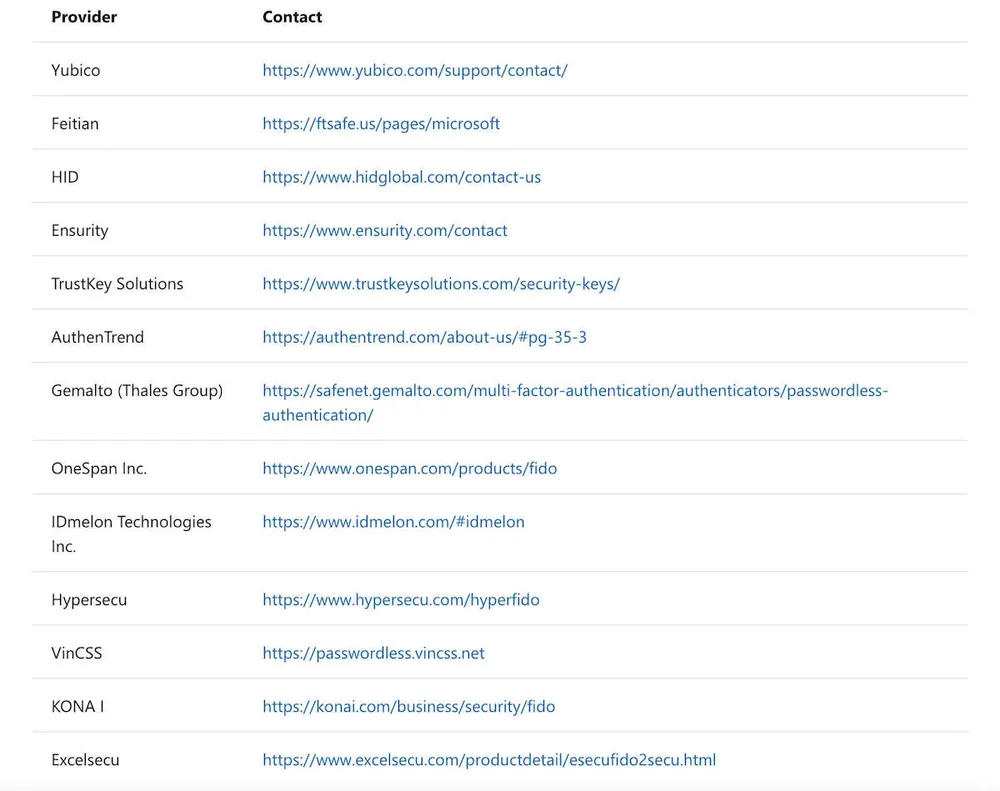The height and width of the screenshot is (791, 1000).
Task: Open the excelsecu.com product detail link
Action: point(489,760)
